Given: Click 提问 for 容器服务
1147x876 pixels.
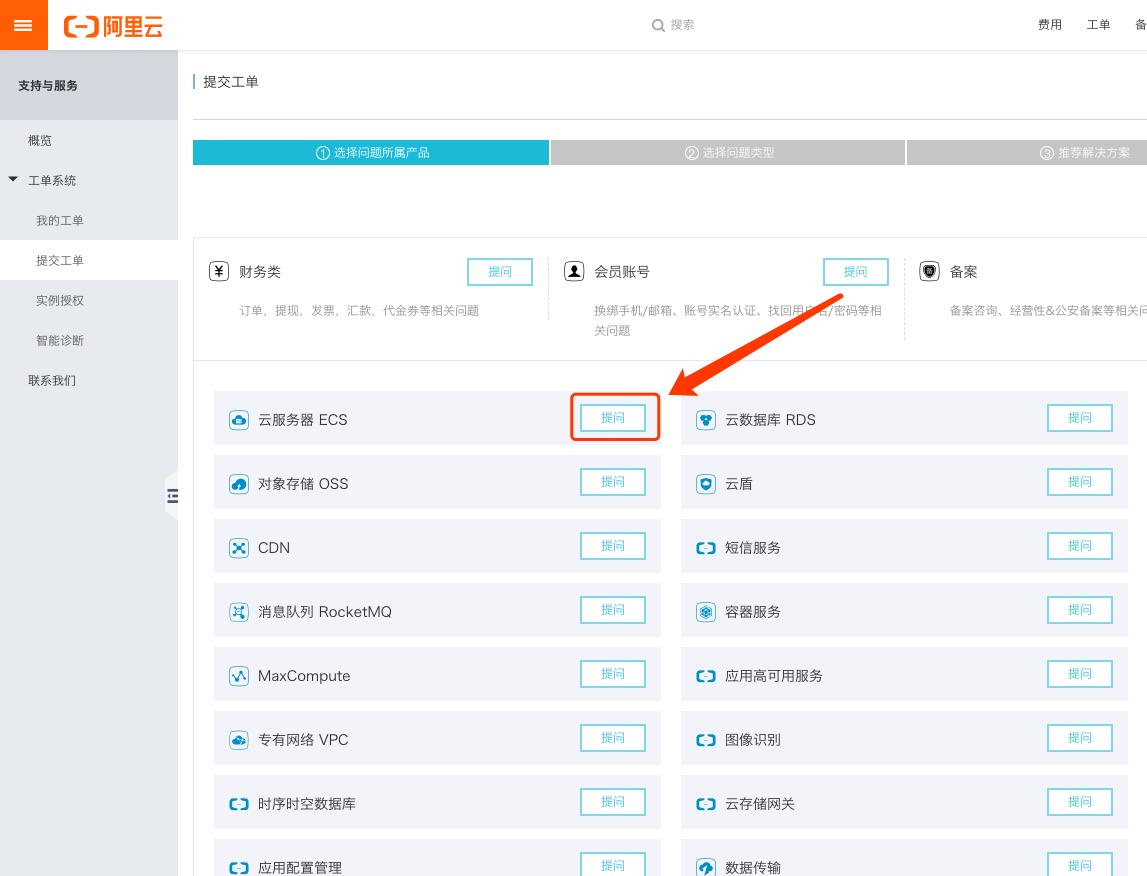Looking at the screenshot, I should tap(1080, 610).
